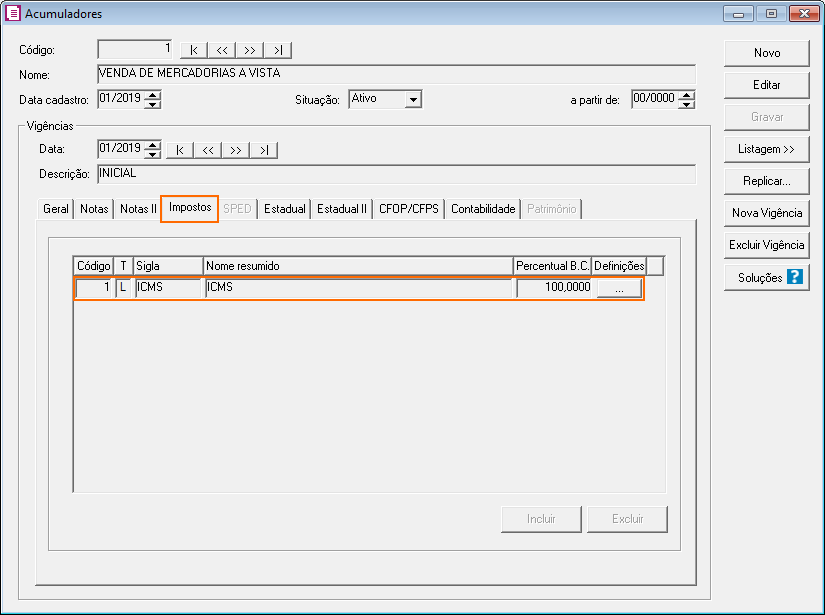The width and height of the screenshot is (825, 615).
Task: Go to previous record next to Código
Action: point(222,50)
